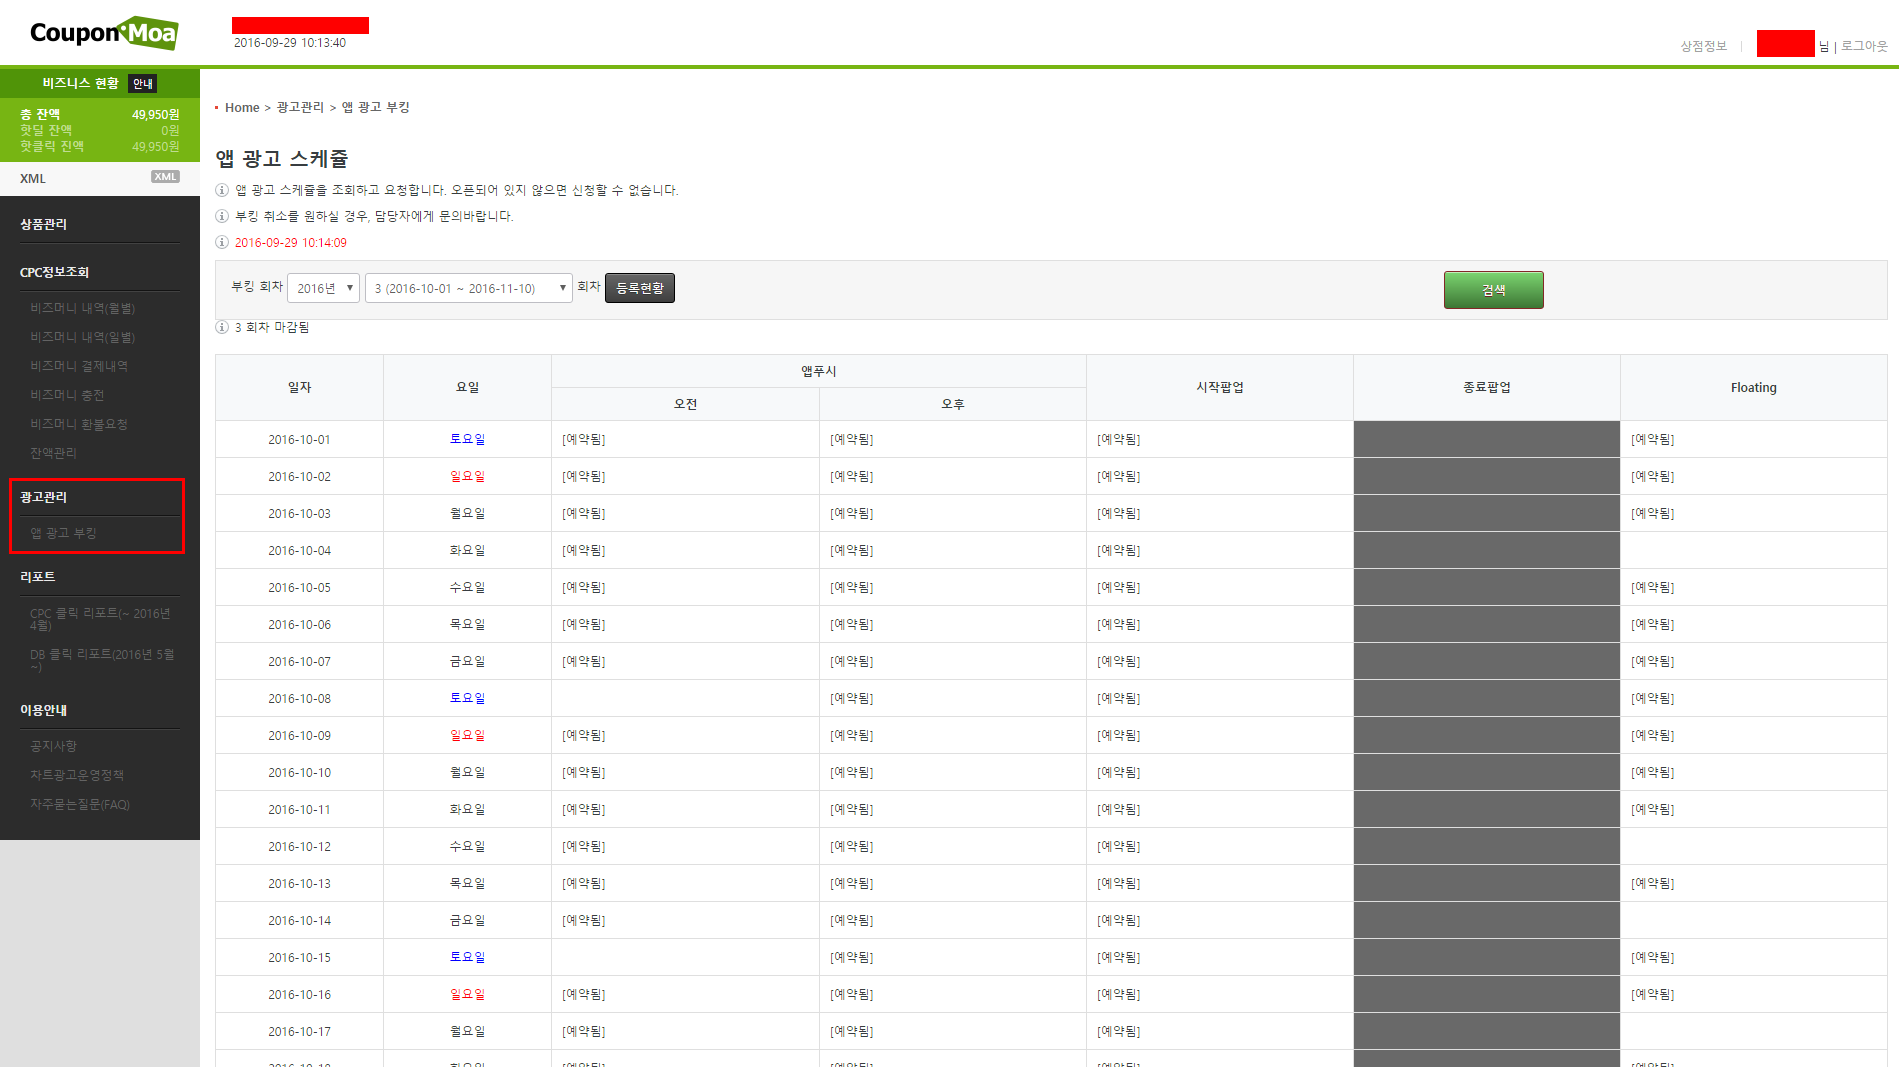1899x1067 pixels.
Task: Click Home in the breadcrumb
Action: click(x=242, y=108)
